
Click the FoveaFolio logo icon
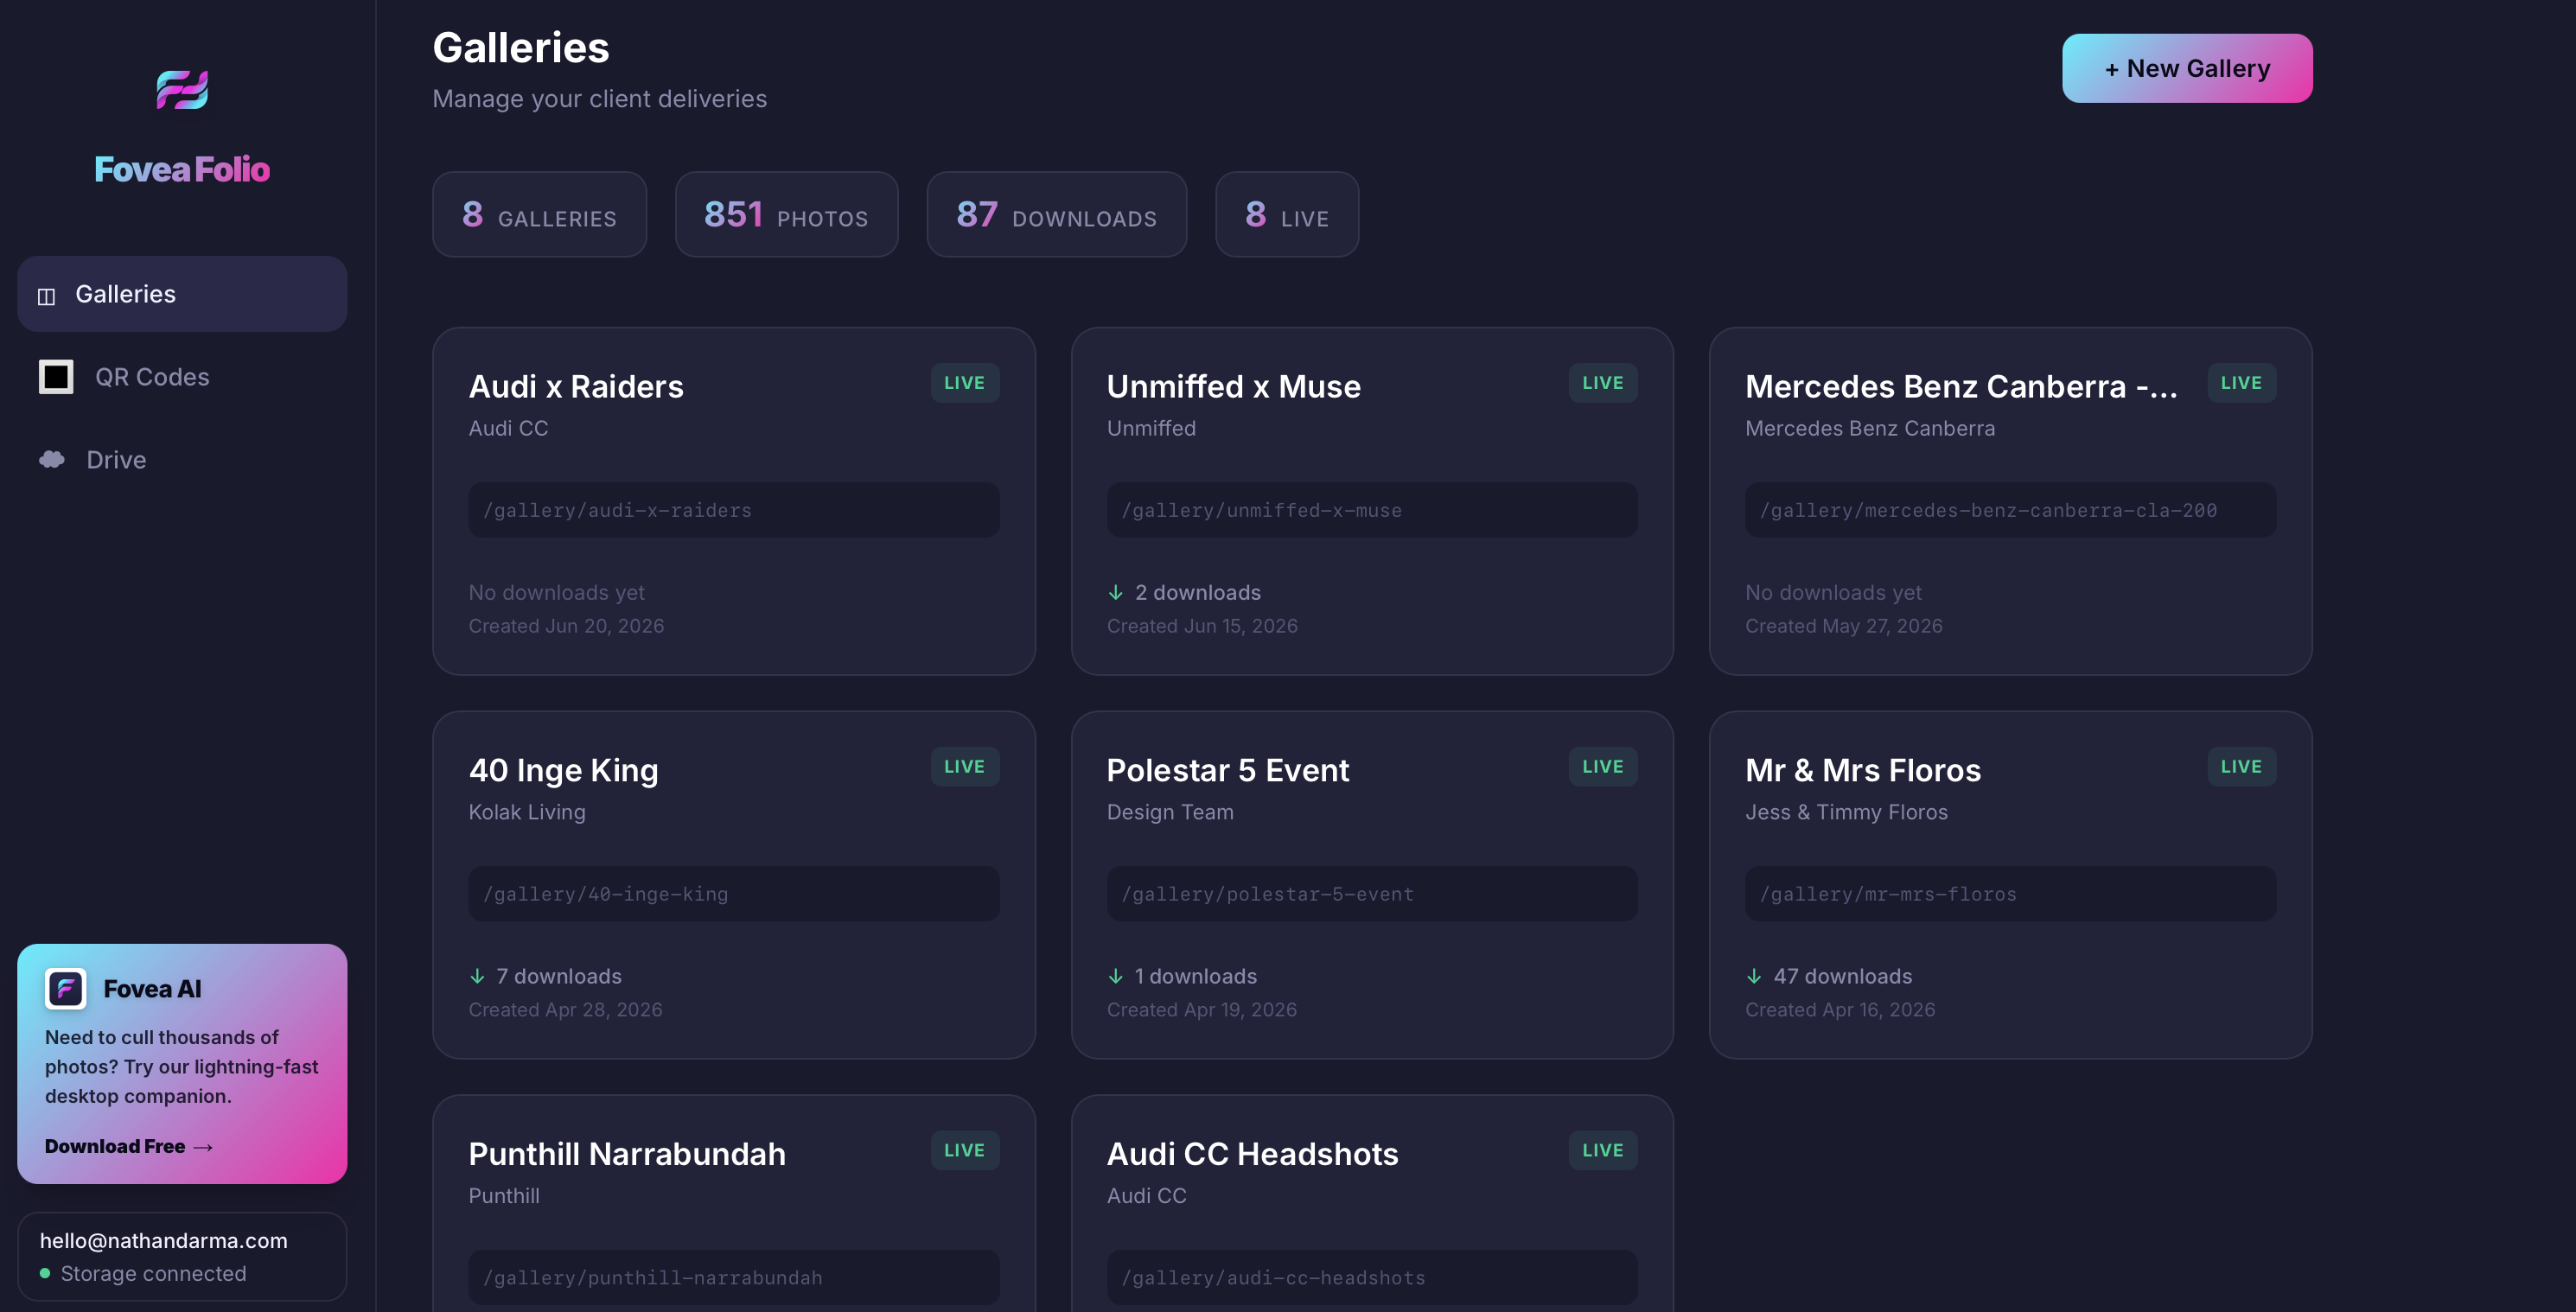click(x=182, y=90)
